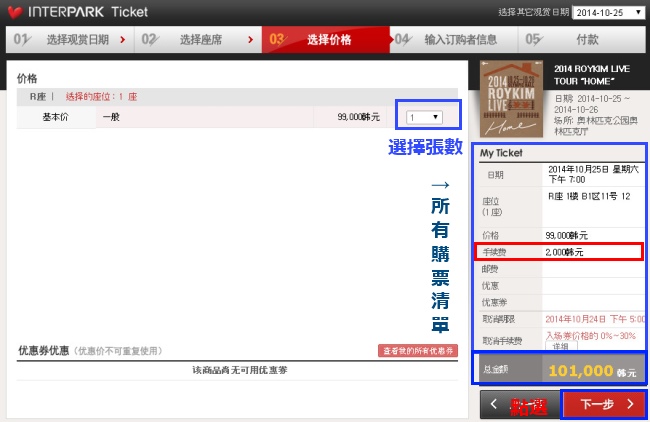
Task: Select step 03 选择价格 tab
Action: point(325,40)
